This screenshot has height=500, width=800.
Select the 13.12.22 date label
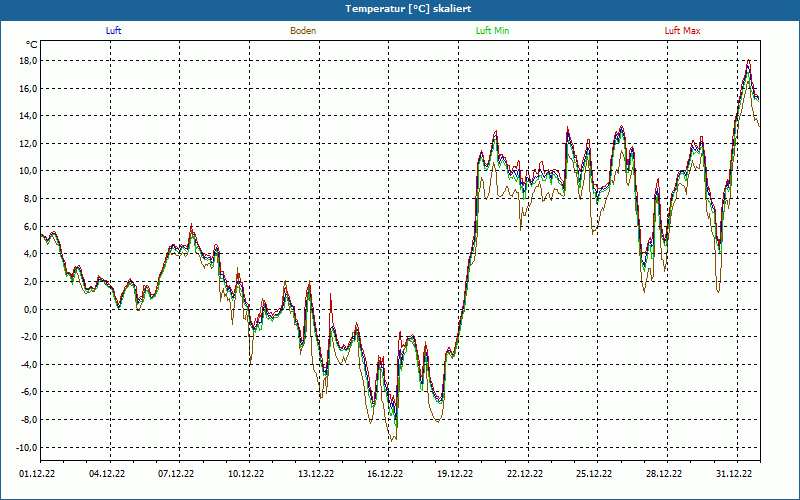pos(315,475)
